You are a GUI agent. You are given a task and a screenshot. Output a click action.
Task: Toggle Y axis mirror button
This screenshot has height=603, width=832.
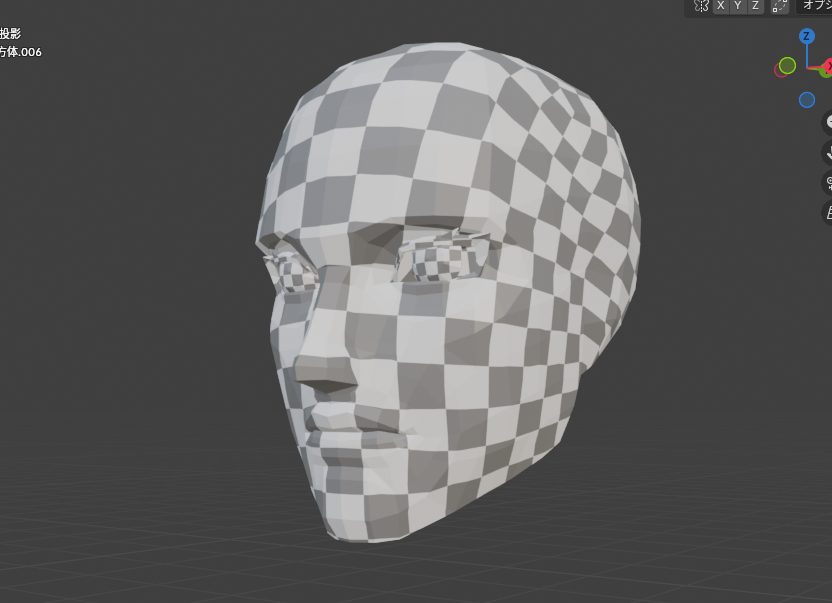(738, 6)
